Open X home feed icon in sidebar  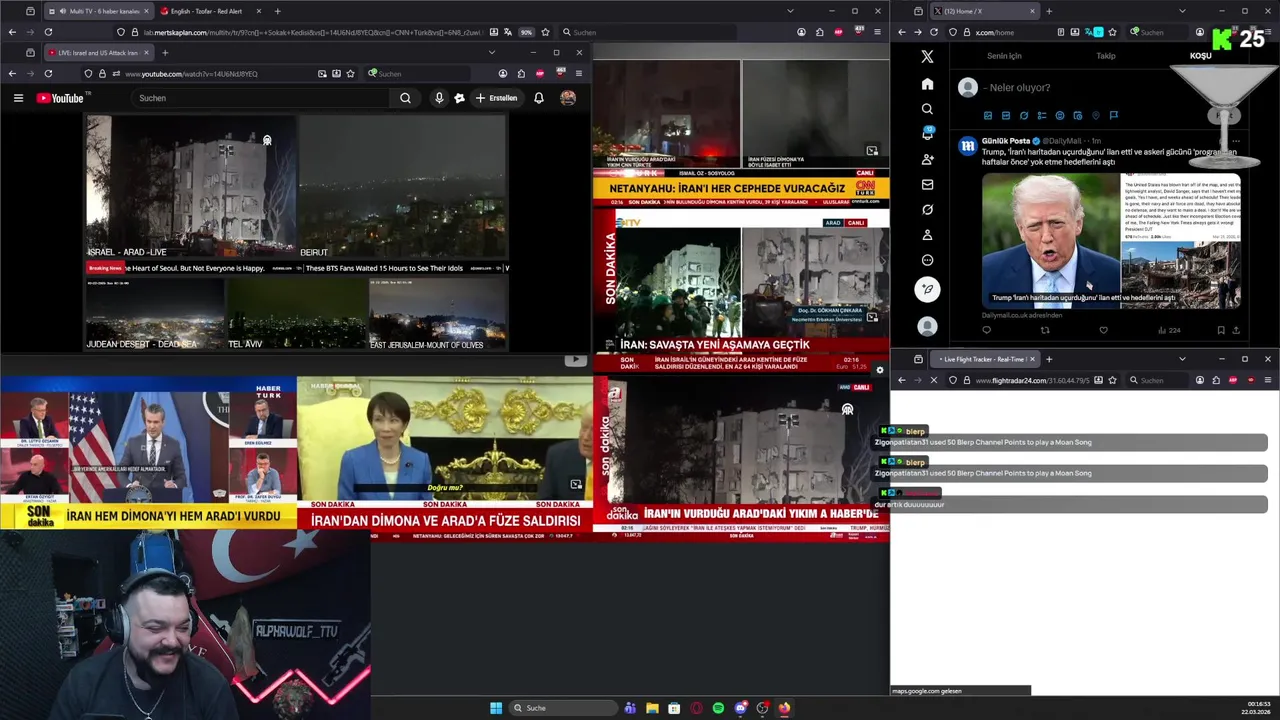point(927,84)
